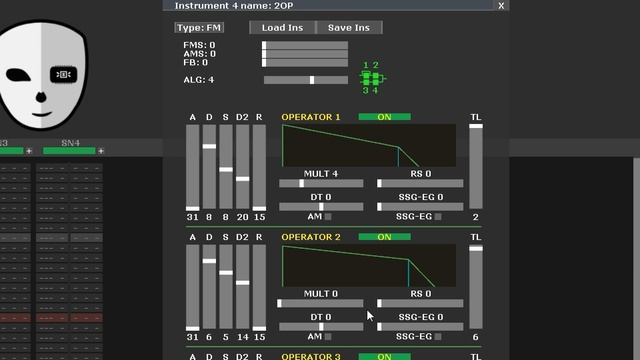Image resolution: width=640 pixels, height=360 pixels.
Task: Adjust the ALG algorithm slider
Action: 306,80
